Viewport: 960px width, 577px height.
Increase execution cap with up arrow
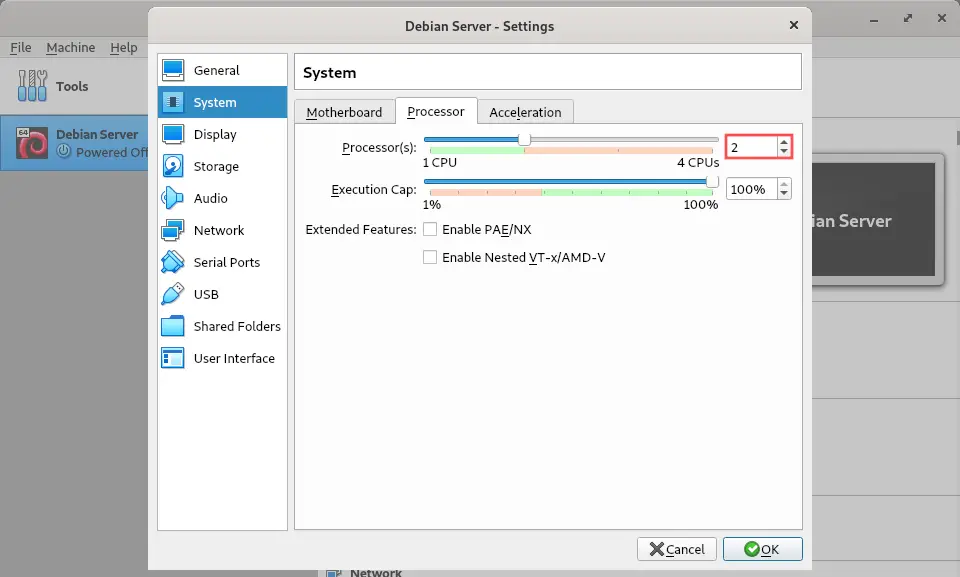[784, 184]
